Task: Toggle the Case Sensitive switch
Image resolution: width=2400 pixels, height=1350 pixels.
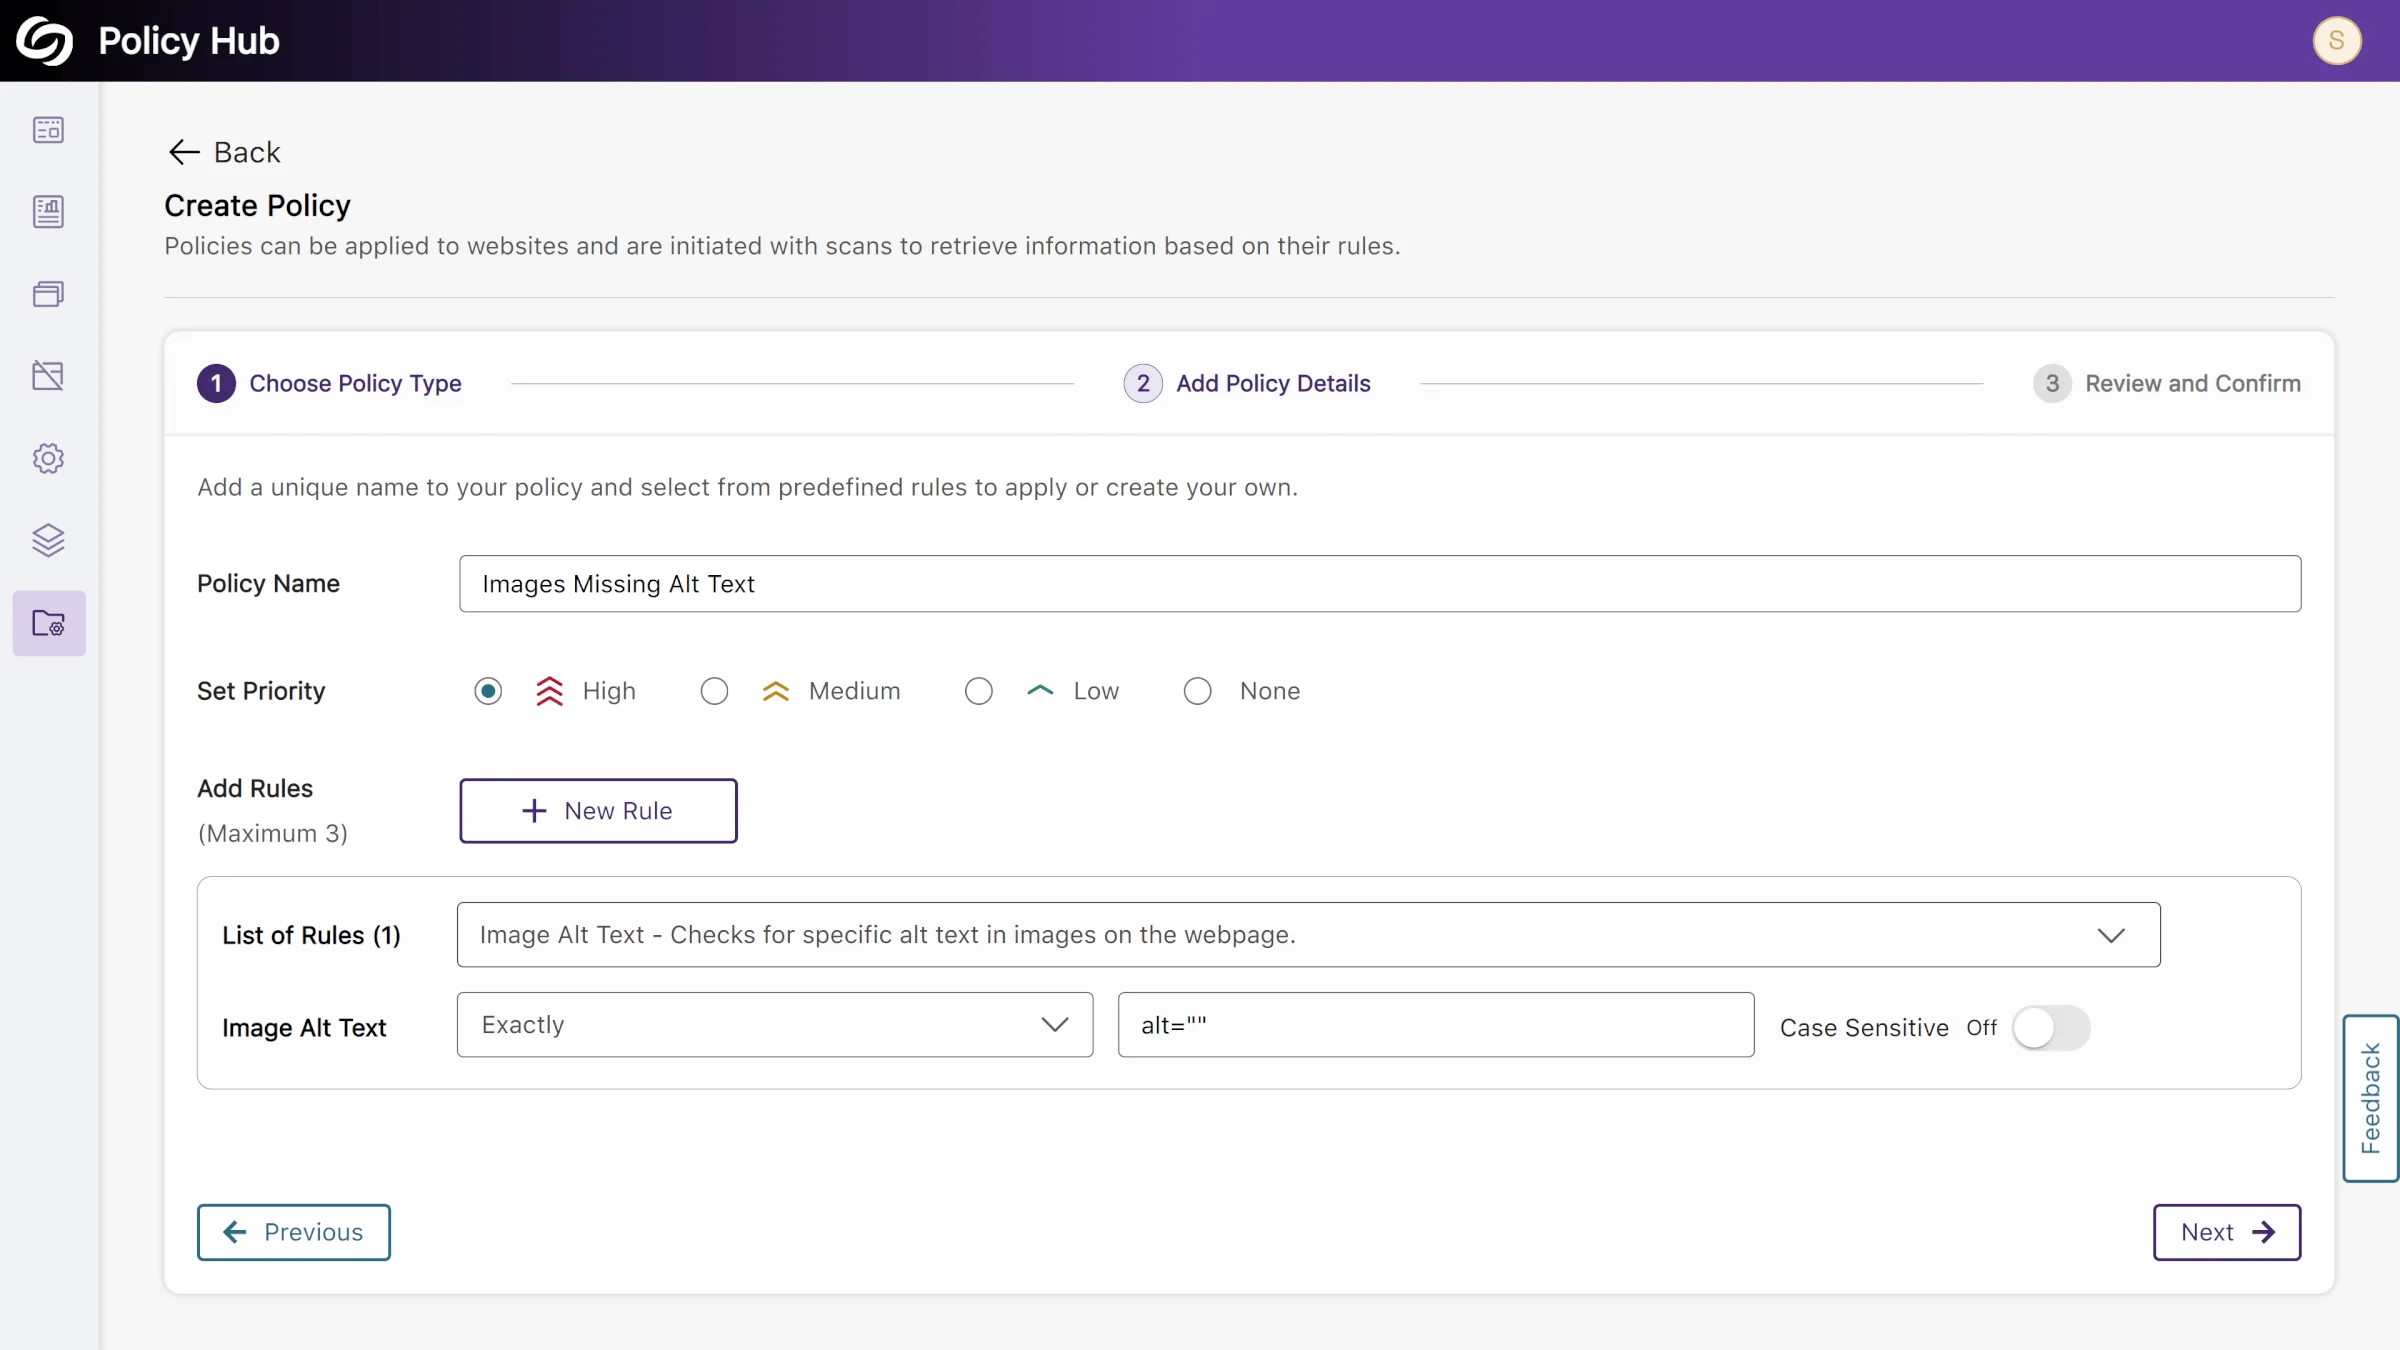Action: tap(2051, 1028)
